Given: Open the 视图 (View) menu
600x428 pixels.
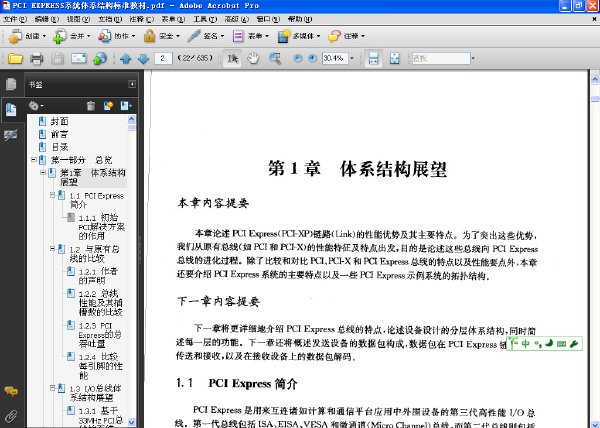Looking at the screenshot, I should pyautogui.click(x=78, y=19).
